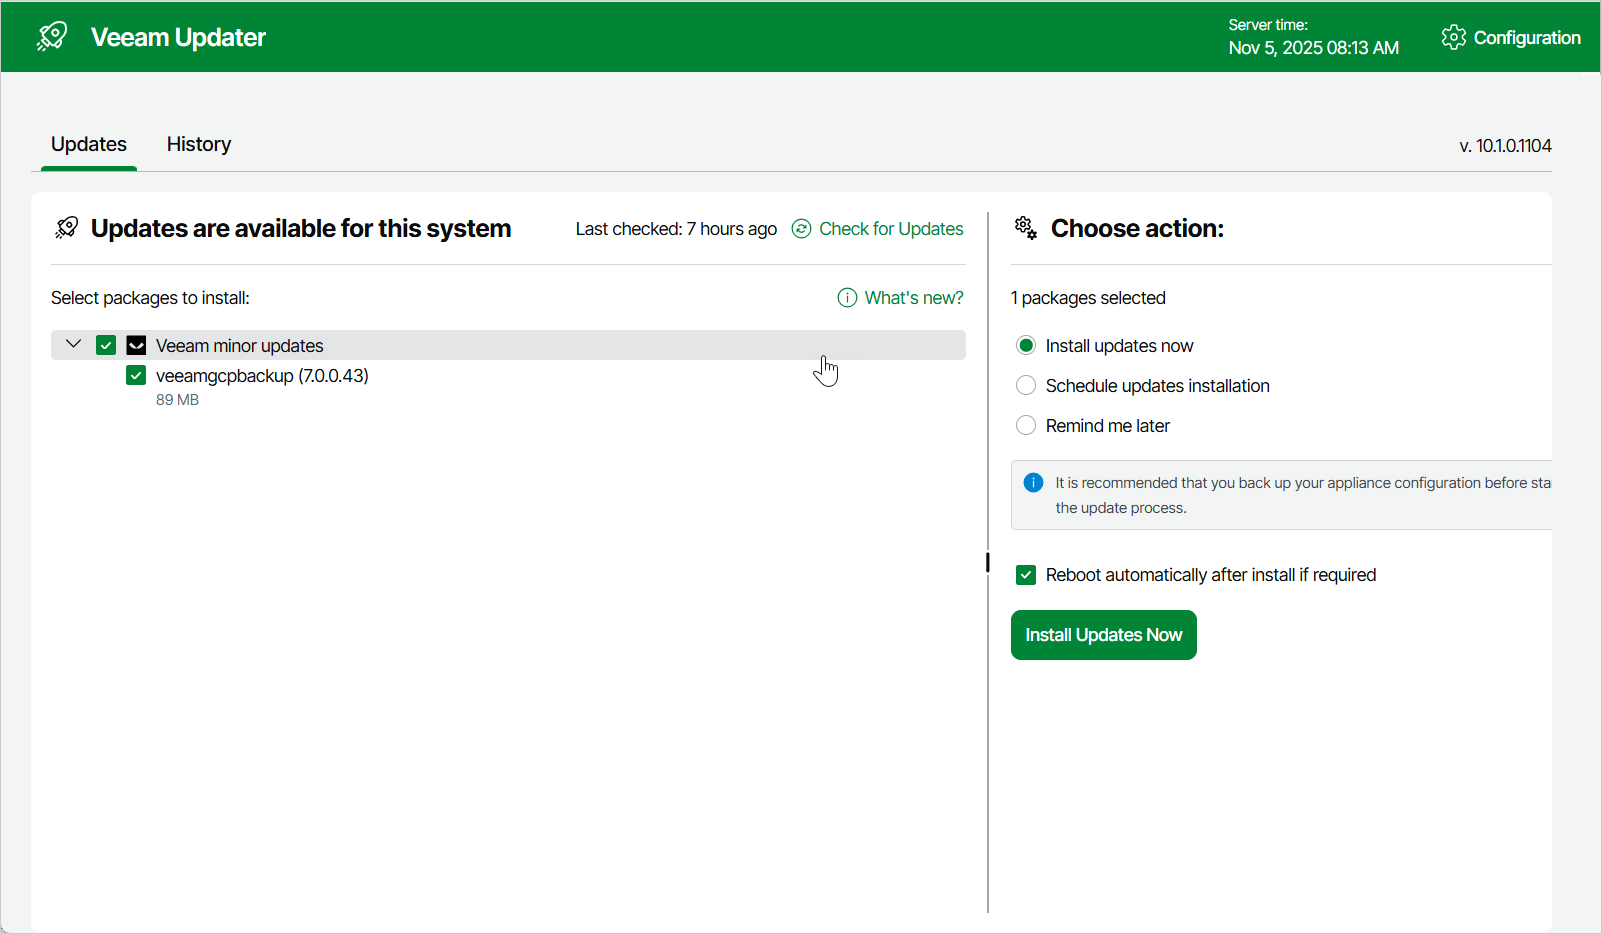The width and height of the screenshot is (1602, 934).
Task: Click the gears icon beside Choose action
Action: [1026, 228]
